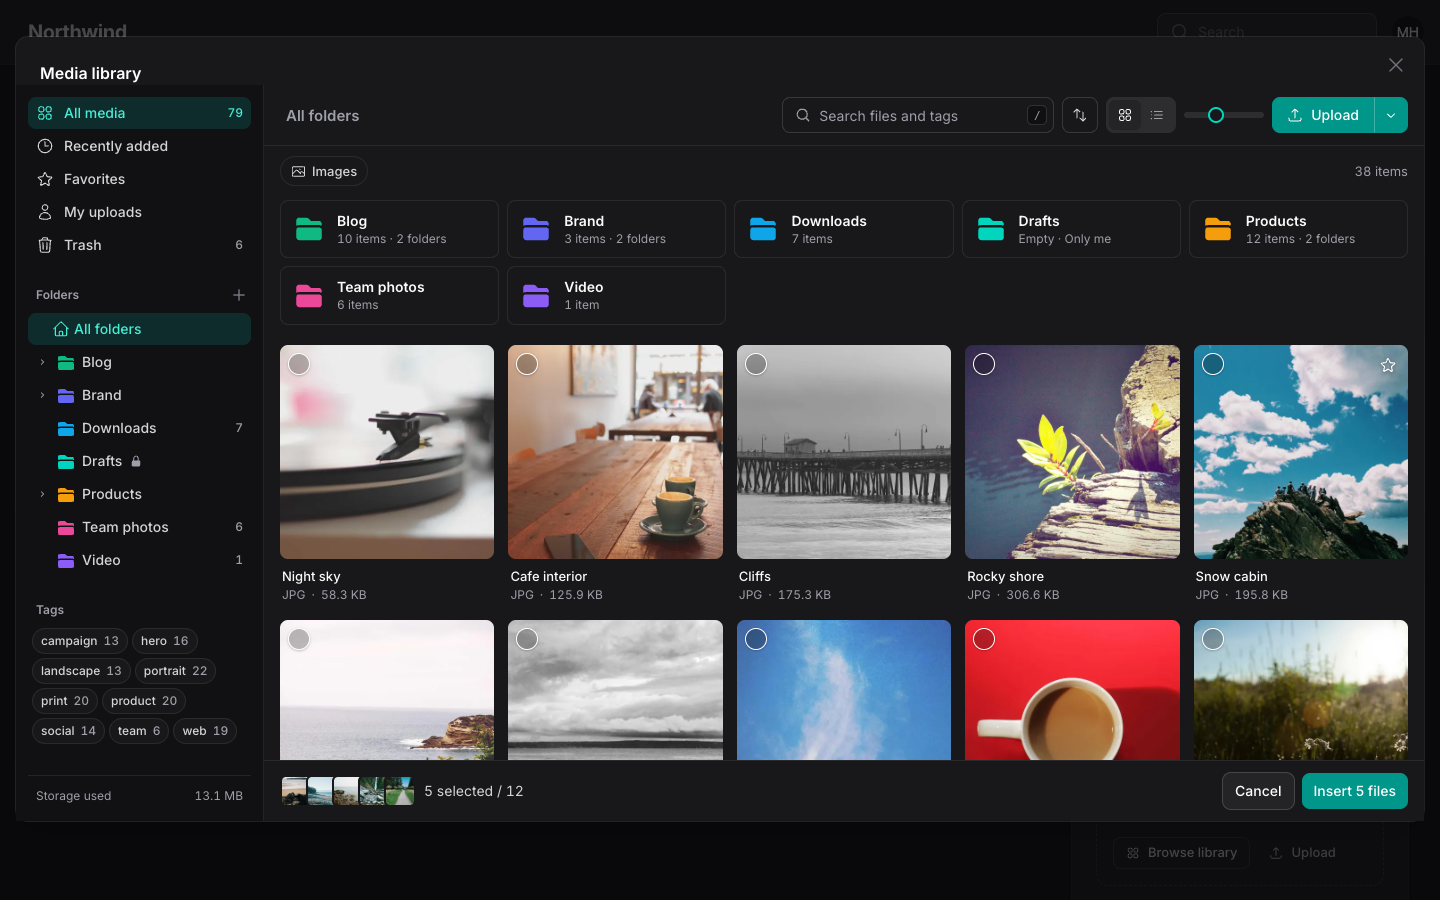
Task: Click Insert 5 files
Action: [1355, 791]
